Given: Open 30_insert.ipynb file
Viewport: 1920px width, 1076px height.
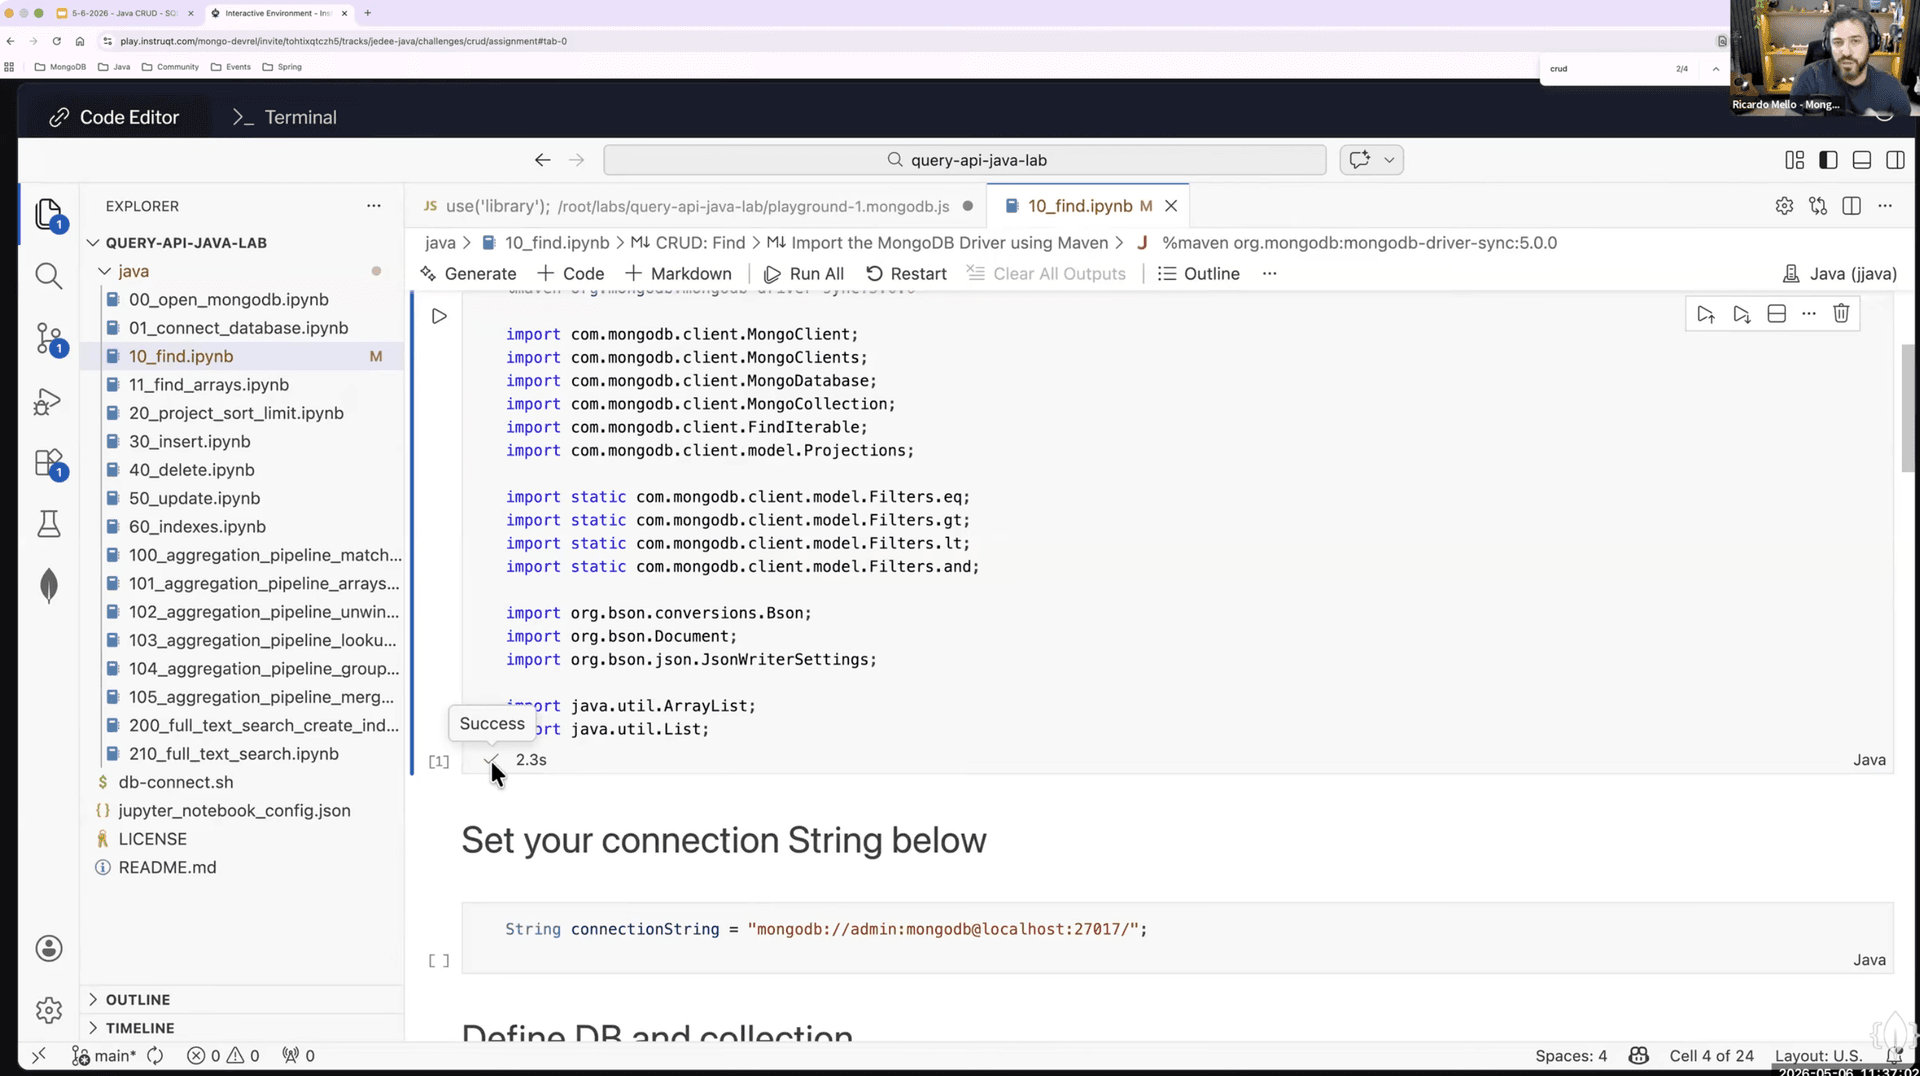Looking at the screenshot, I should click(x=189, y=442).
